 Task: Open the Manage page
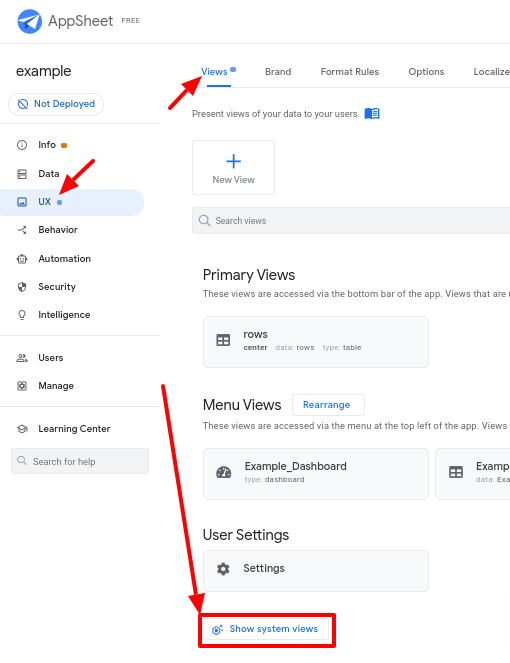coord(56,386)
